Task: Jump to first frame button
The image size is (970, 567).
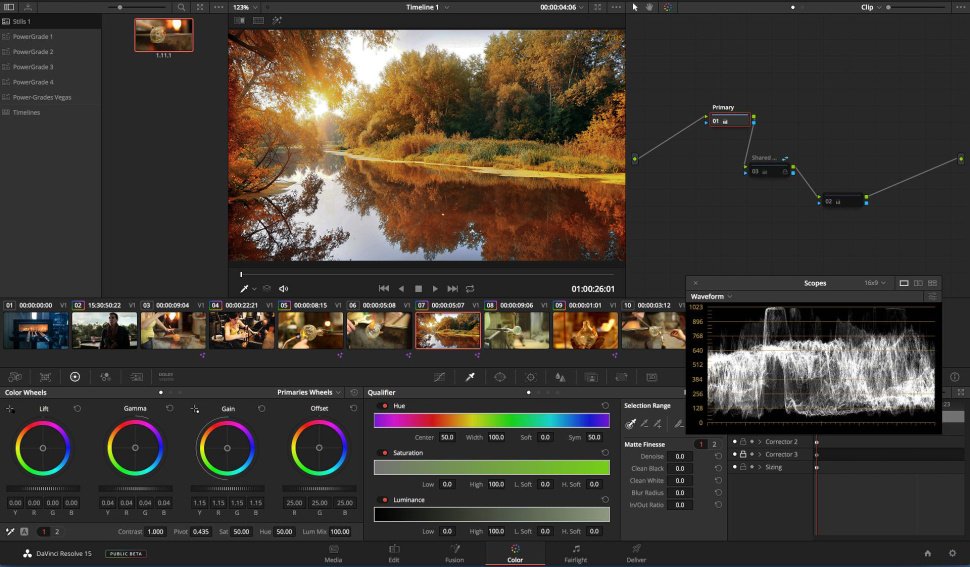Action: pos(384,289)
